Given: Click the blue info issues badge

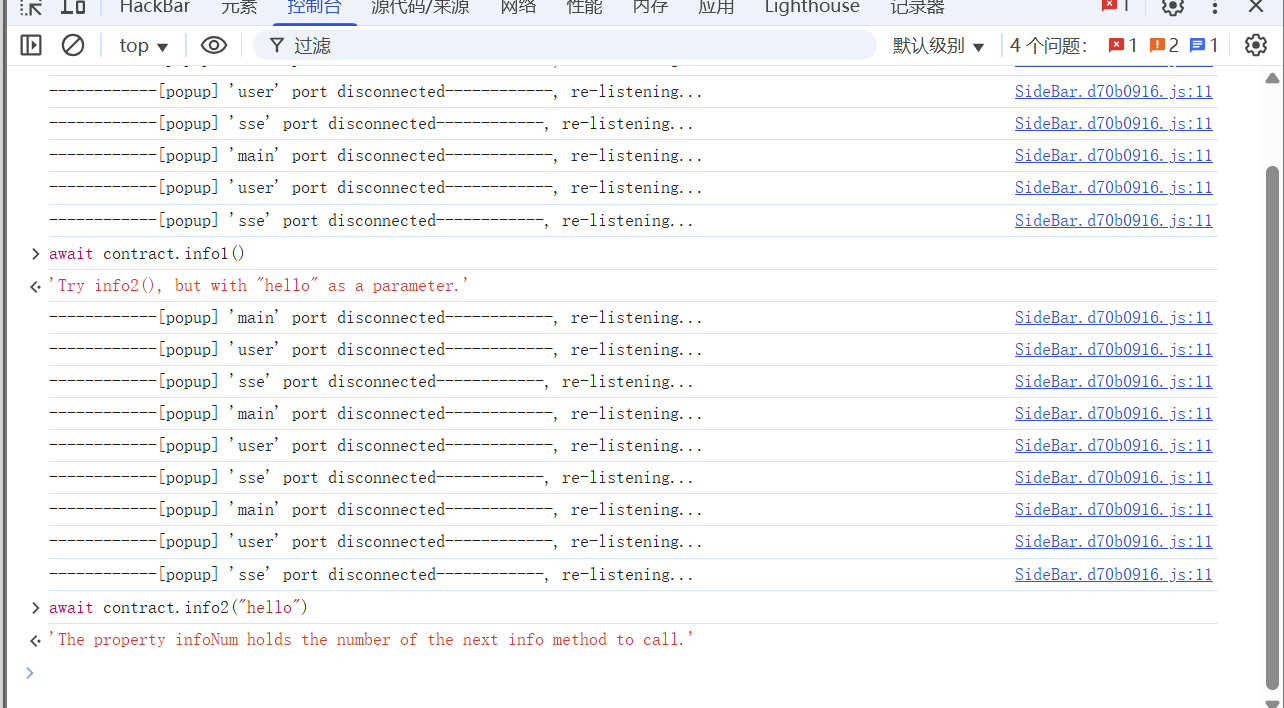Looking at the screenshot, I should [1204, 45].
